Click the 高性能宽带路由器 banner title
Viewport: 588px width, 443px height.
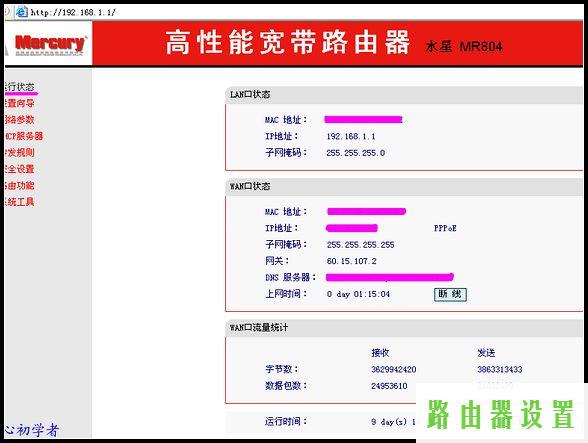tap(287, 43)
